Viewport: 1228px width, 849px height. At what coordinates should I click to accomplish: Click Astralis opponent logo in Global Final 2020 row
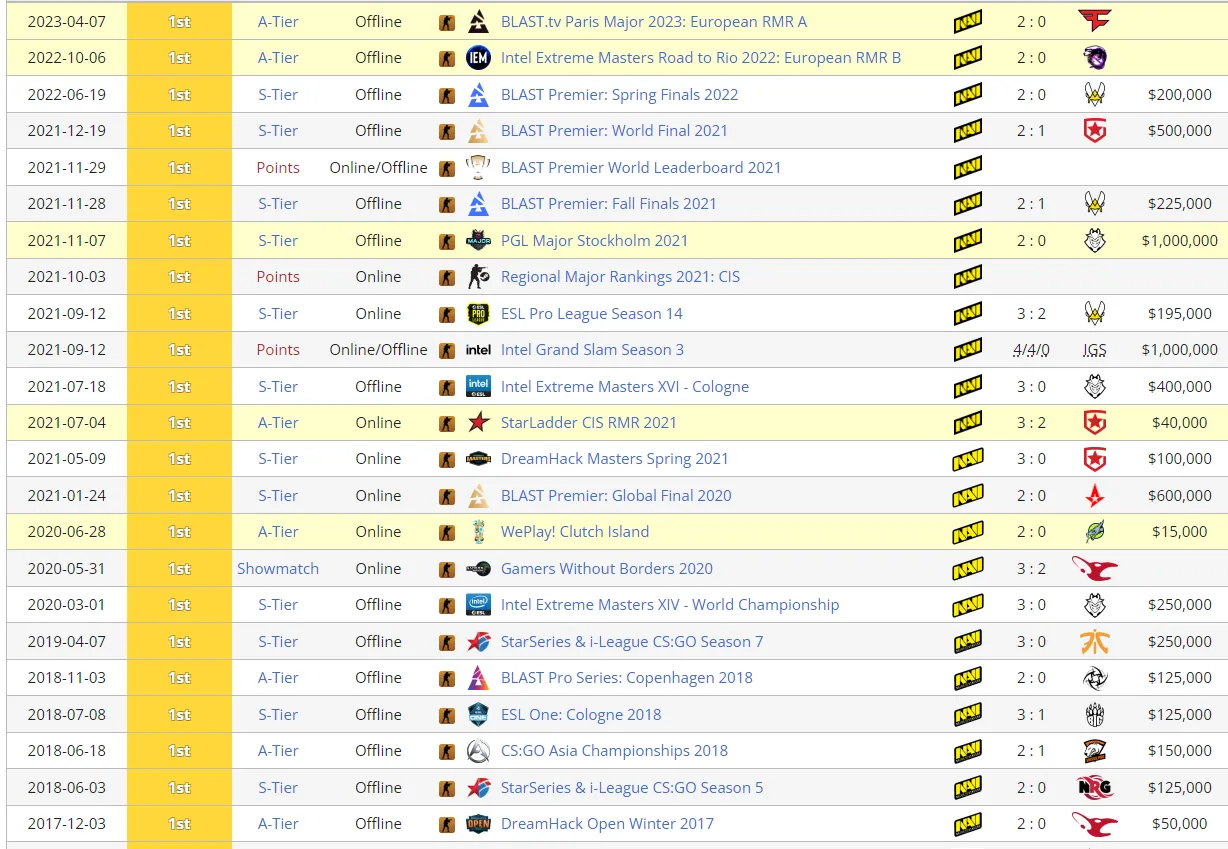(1095, 495)
